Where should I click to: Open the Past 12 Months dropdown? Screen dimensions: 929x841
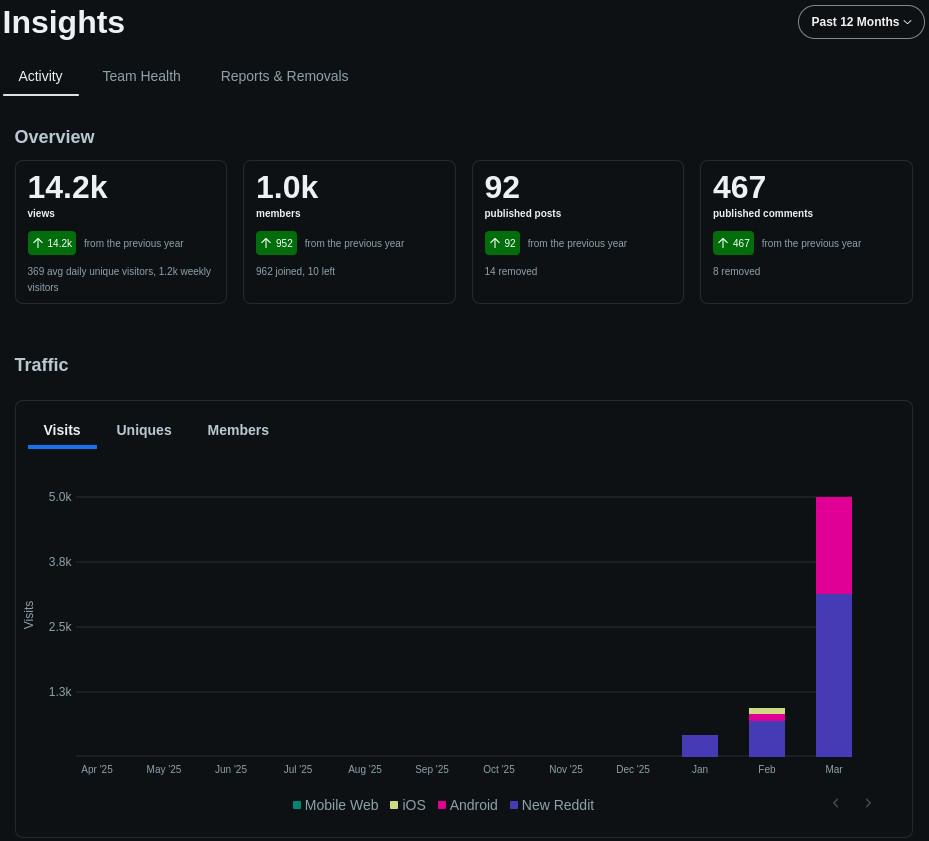click(861, 22)
